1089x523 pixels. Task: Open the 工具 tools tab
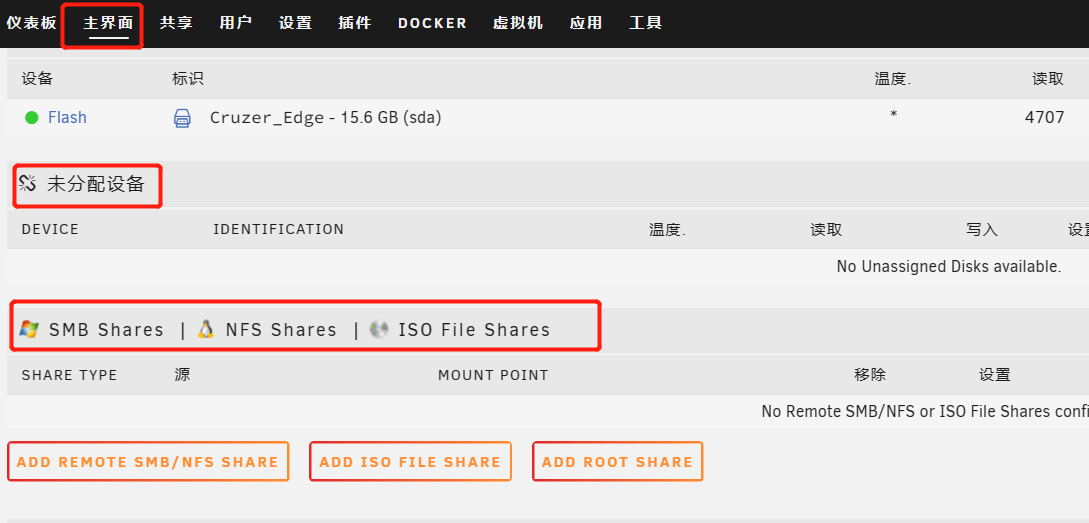646,23
